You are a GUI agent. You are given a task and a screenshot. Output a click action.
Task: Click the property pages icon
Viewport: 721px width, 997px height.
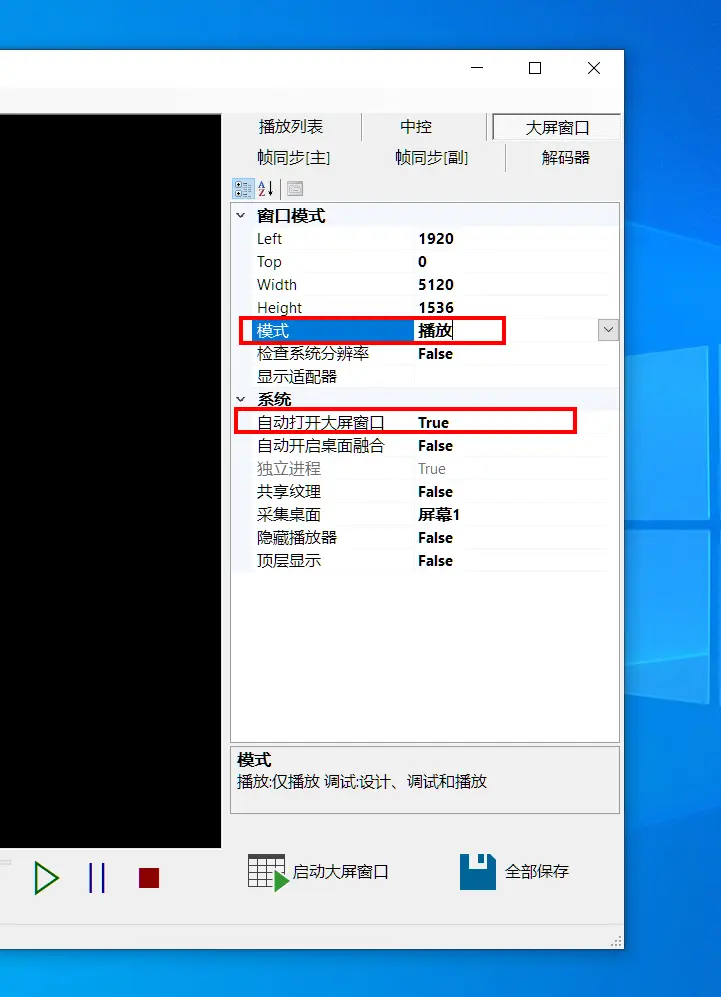tap(295, 188)
